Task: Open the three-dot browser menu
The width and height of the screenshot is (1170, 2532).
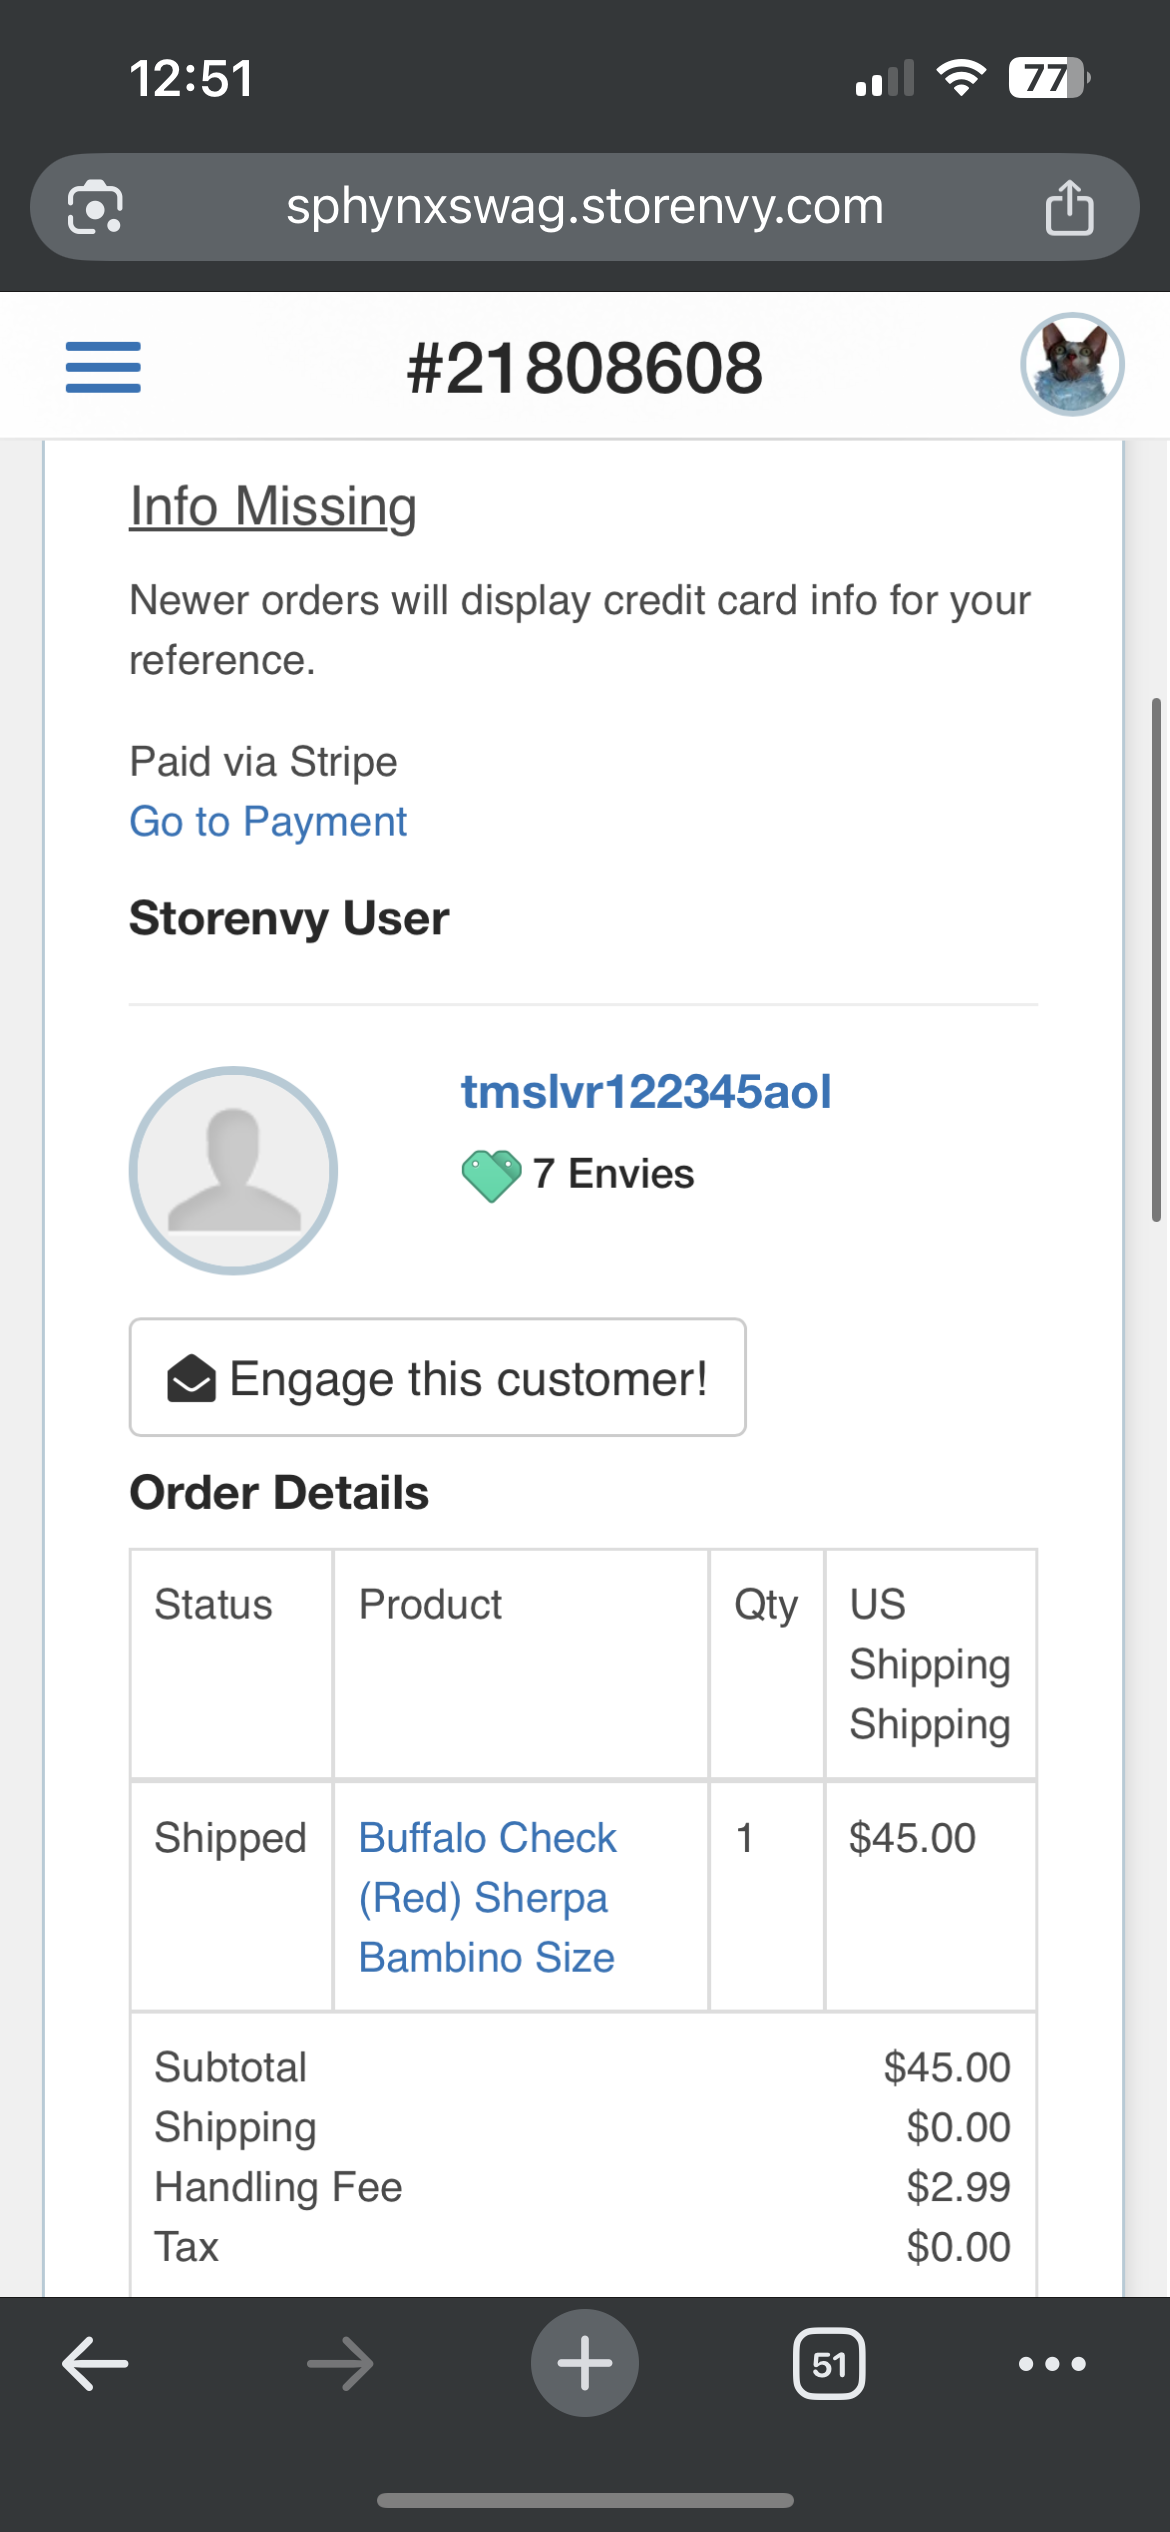Action: coord(1052,2364)
